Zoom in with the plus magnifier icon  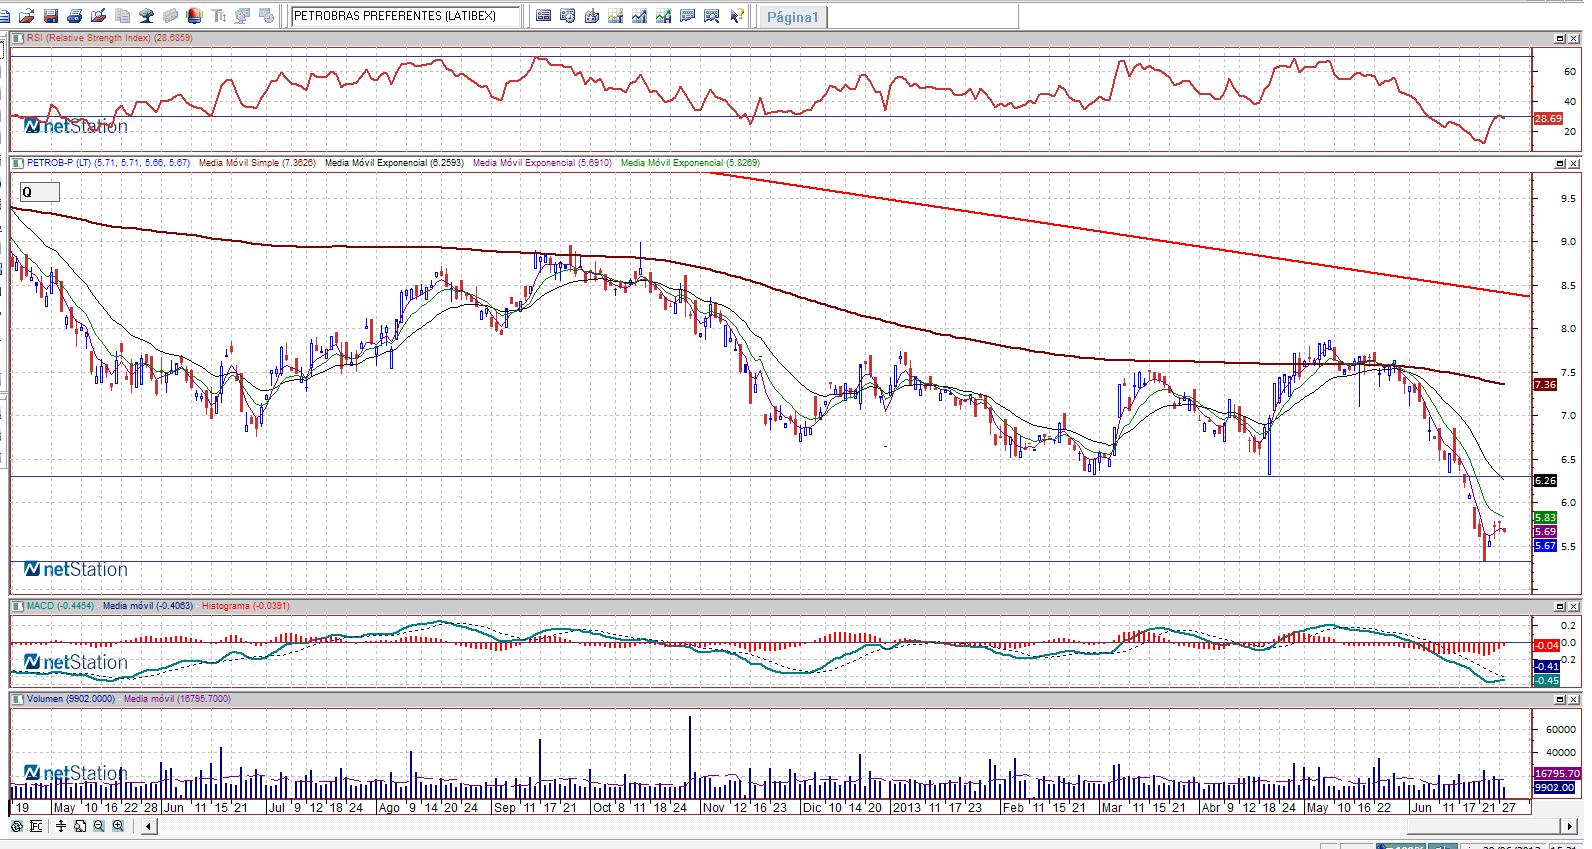tap(118, 826)
